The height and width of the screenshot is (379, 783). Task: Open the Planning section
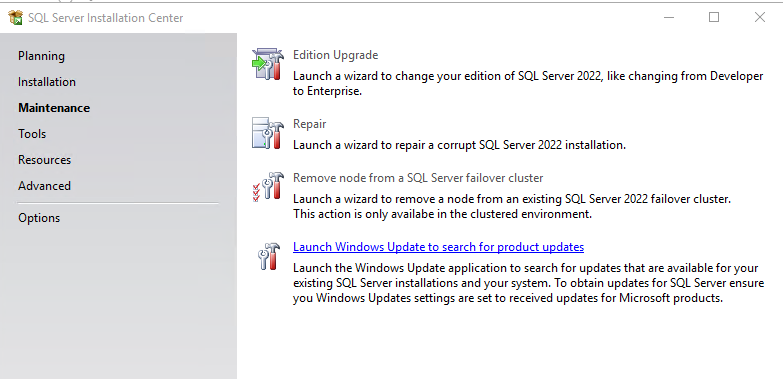[41, 56]
